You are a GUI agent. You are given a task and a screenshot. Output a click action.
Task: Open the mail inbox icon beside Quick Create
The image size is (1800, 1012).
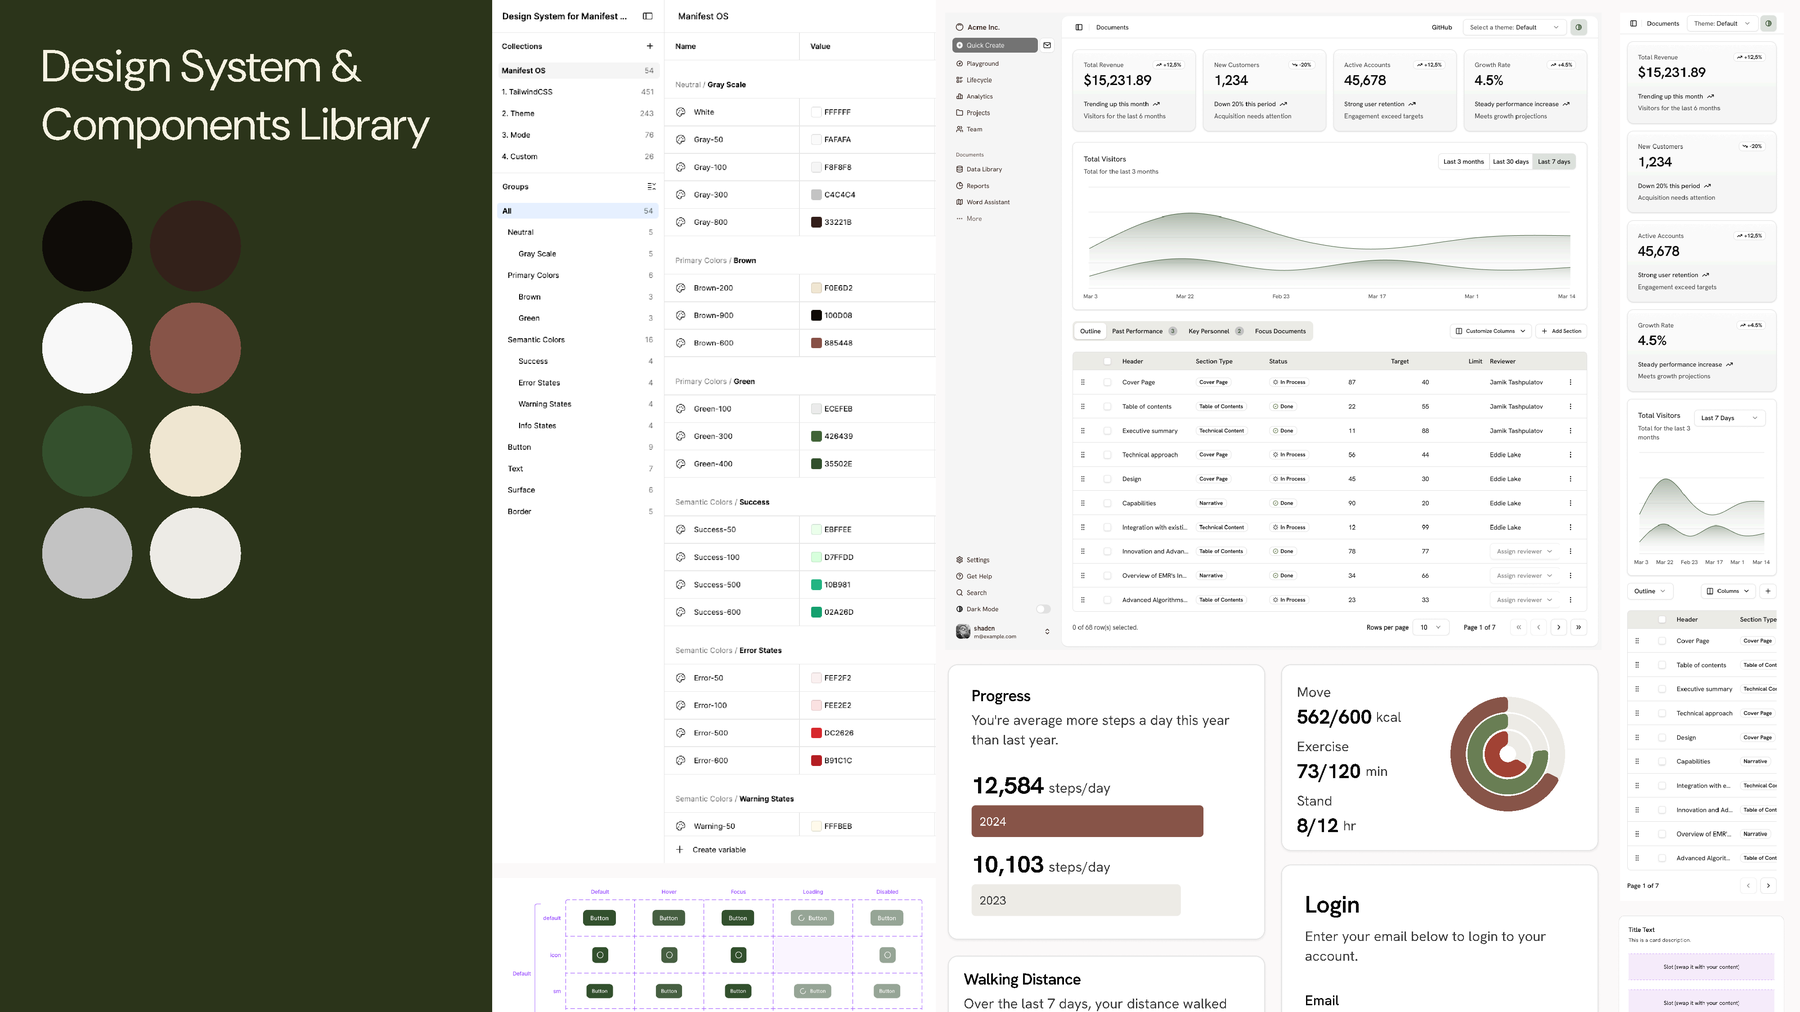(x=1047, y=45)
